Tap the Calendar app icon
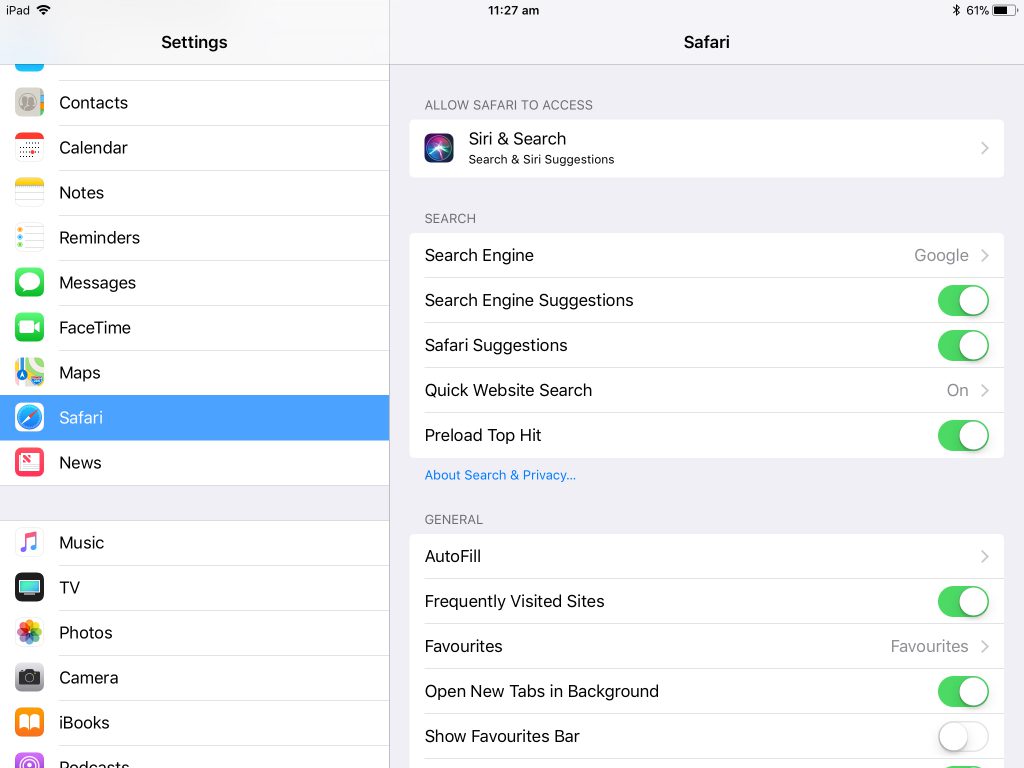This screenshot has height=768, width=1024. click(29, 148)
